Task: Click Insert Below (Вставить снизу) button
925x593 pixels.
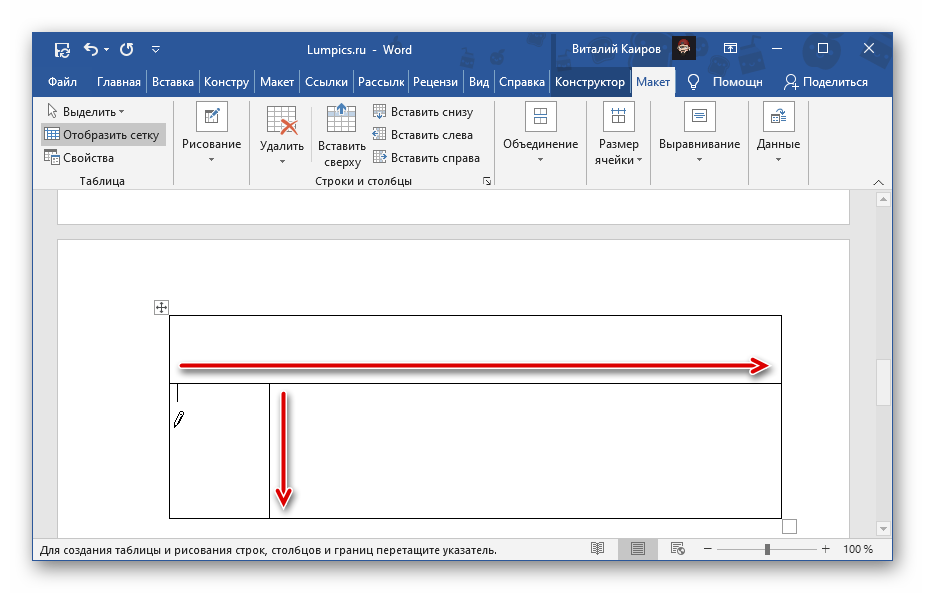Action: click(423, 112)
